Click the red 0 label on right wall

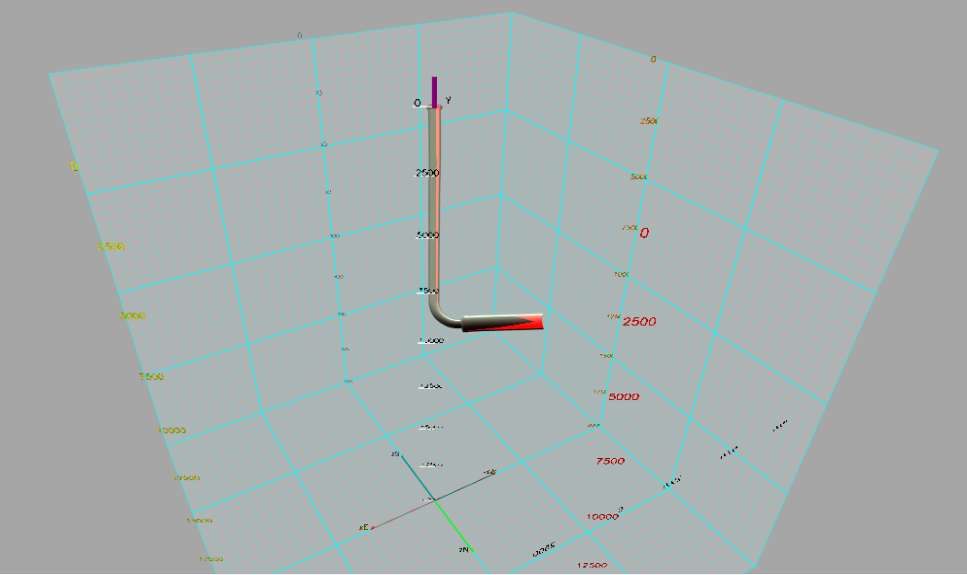pos(644,233)
